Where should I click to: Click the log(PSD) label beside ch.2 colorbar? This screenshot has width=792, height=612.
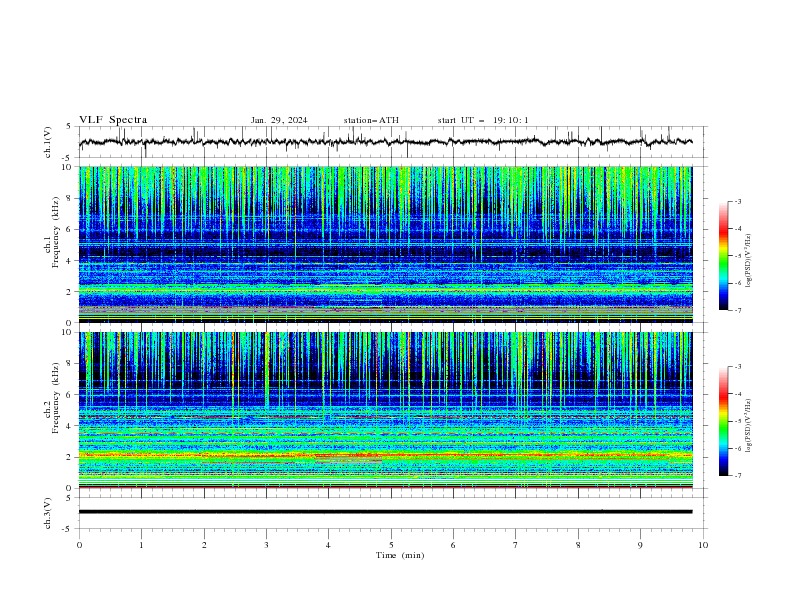(748, 426)
